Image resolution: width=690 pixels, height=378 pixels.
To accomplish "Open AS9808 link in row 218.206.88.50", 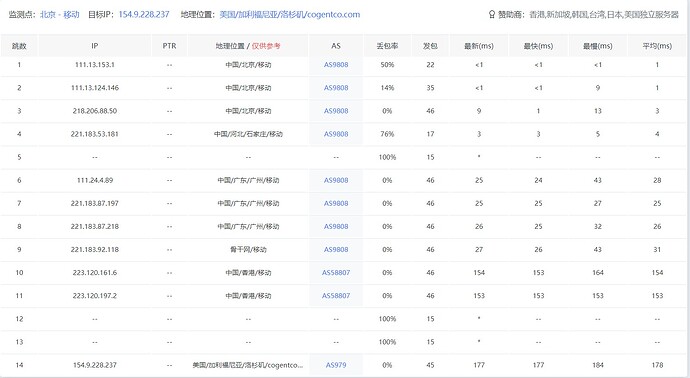I will (x=336, y=111).
